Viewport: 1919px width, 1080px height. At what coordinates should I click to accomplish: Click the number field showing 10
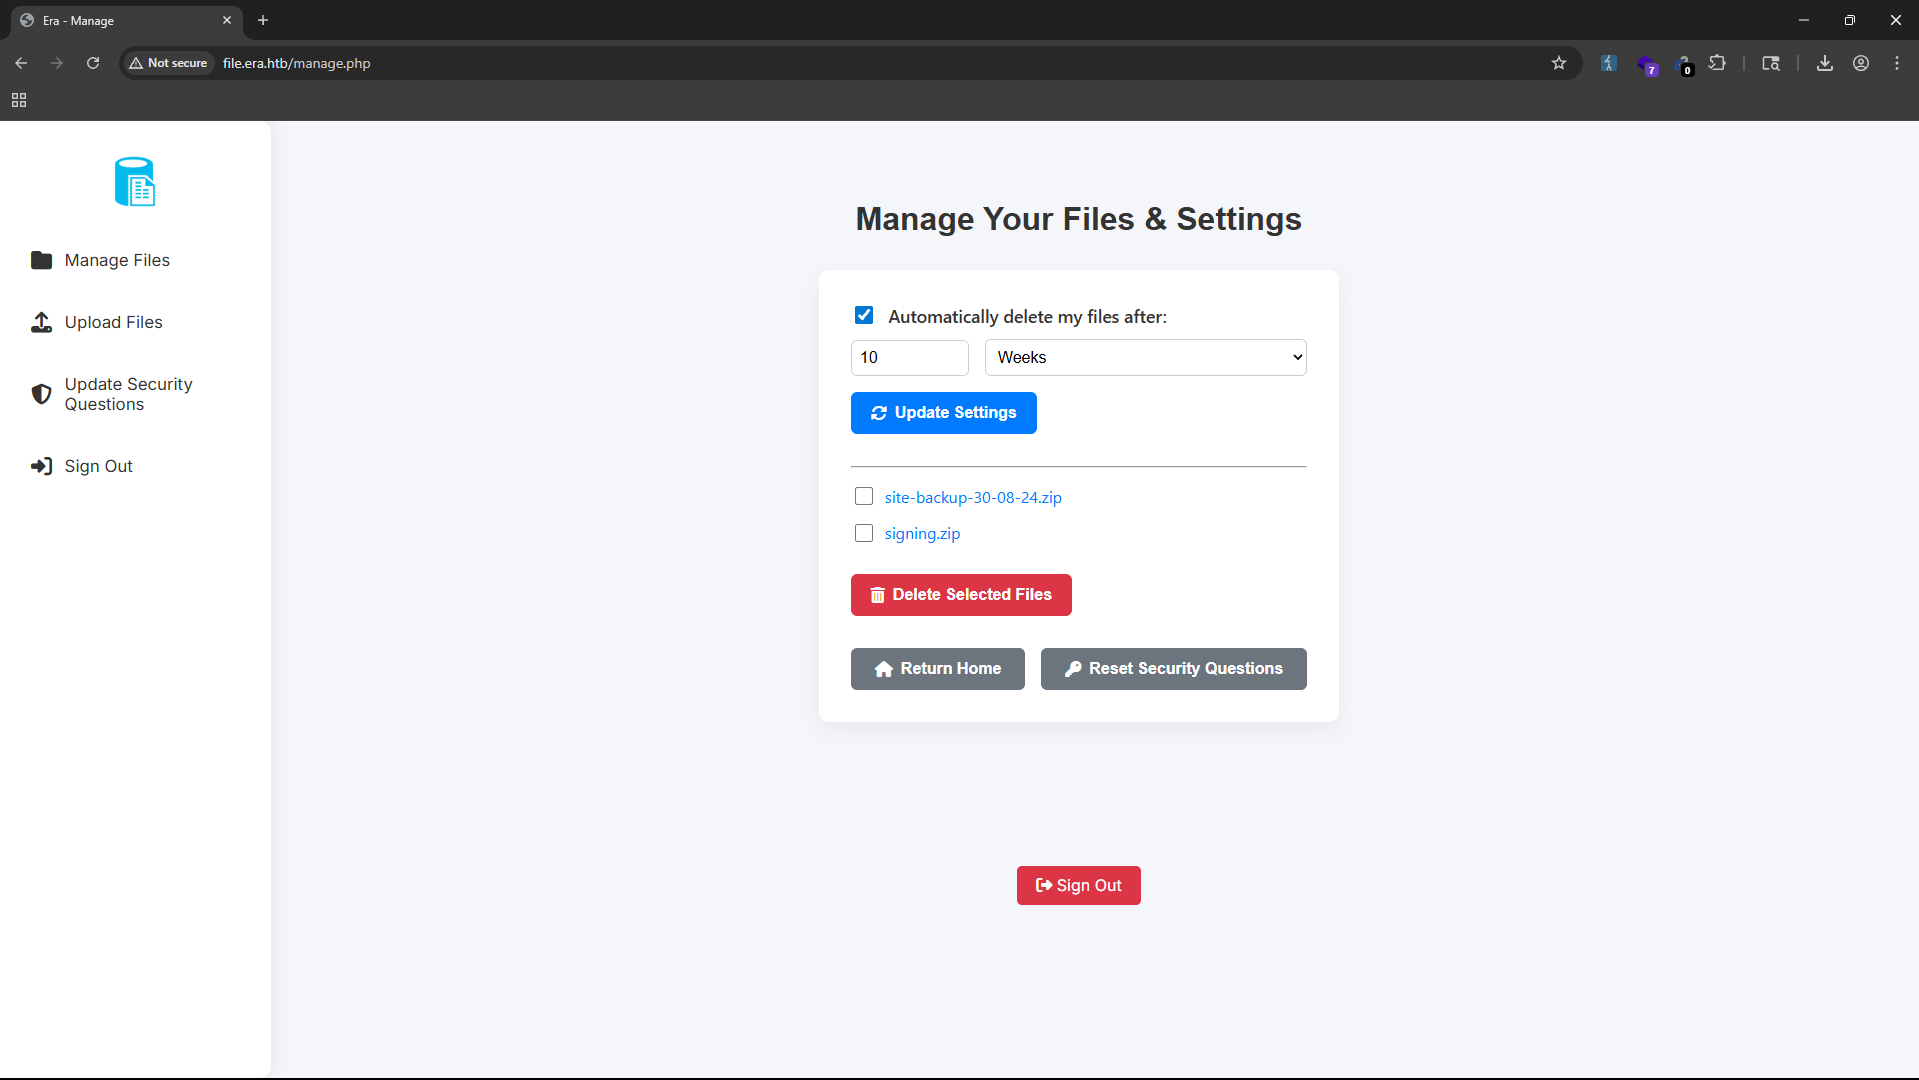point(909,358)
